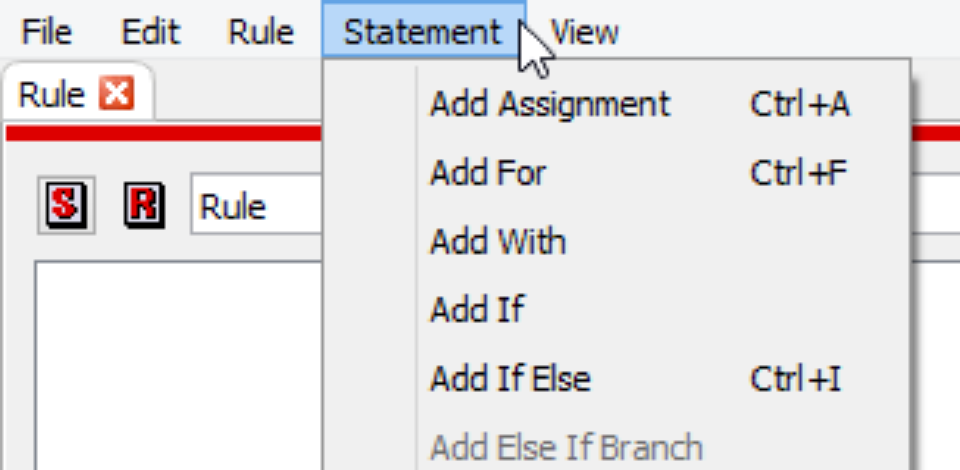The width and height of the screenshot is (960, 470).
Task: Close the open Statement menu
Action: click(x=422, y=32)
